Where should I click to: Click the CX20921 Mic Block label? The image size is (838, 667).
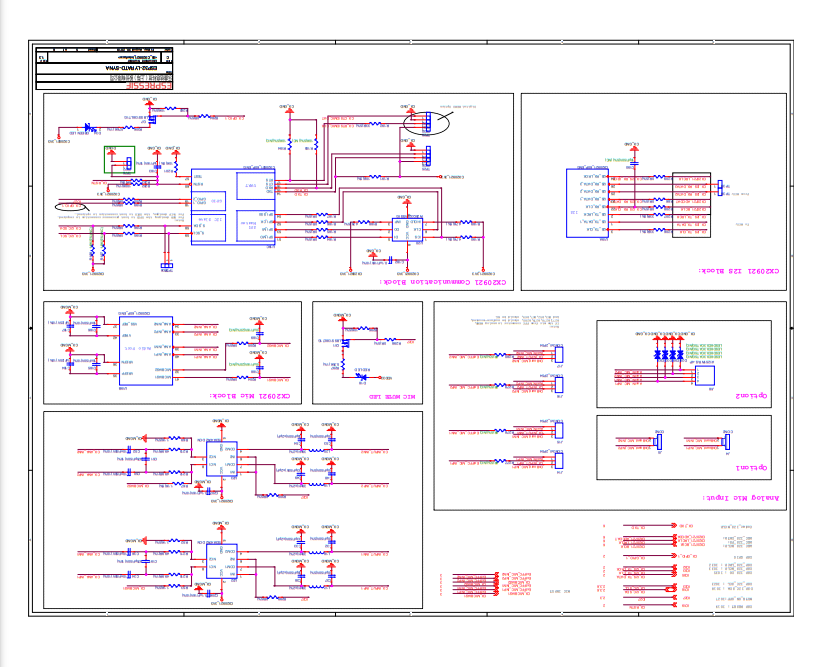coord(250,396)
